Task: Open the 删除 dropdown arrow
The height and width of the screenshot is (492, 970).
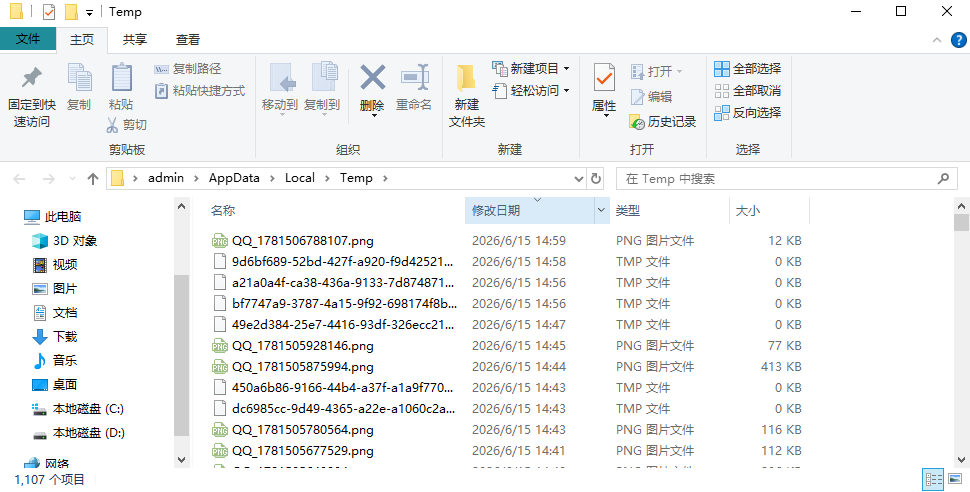Action: (x=372, y=116)
